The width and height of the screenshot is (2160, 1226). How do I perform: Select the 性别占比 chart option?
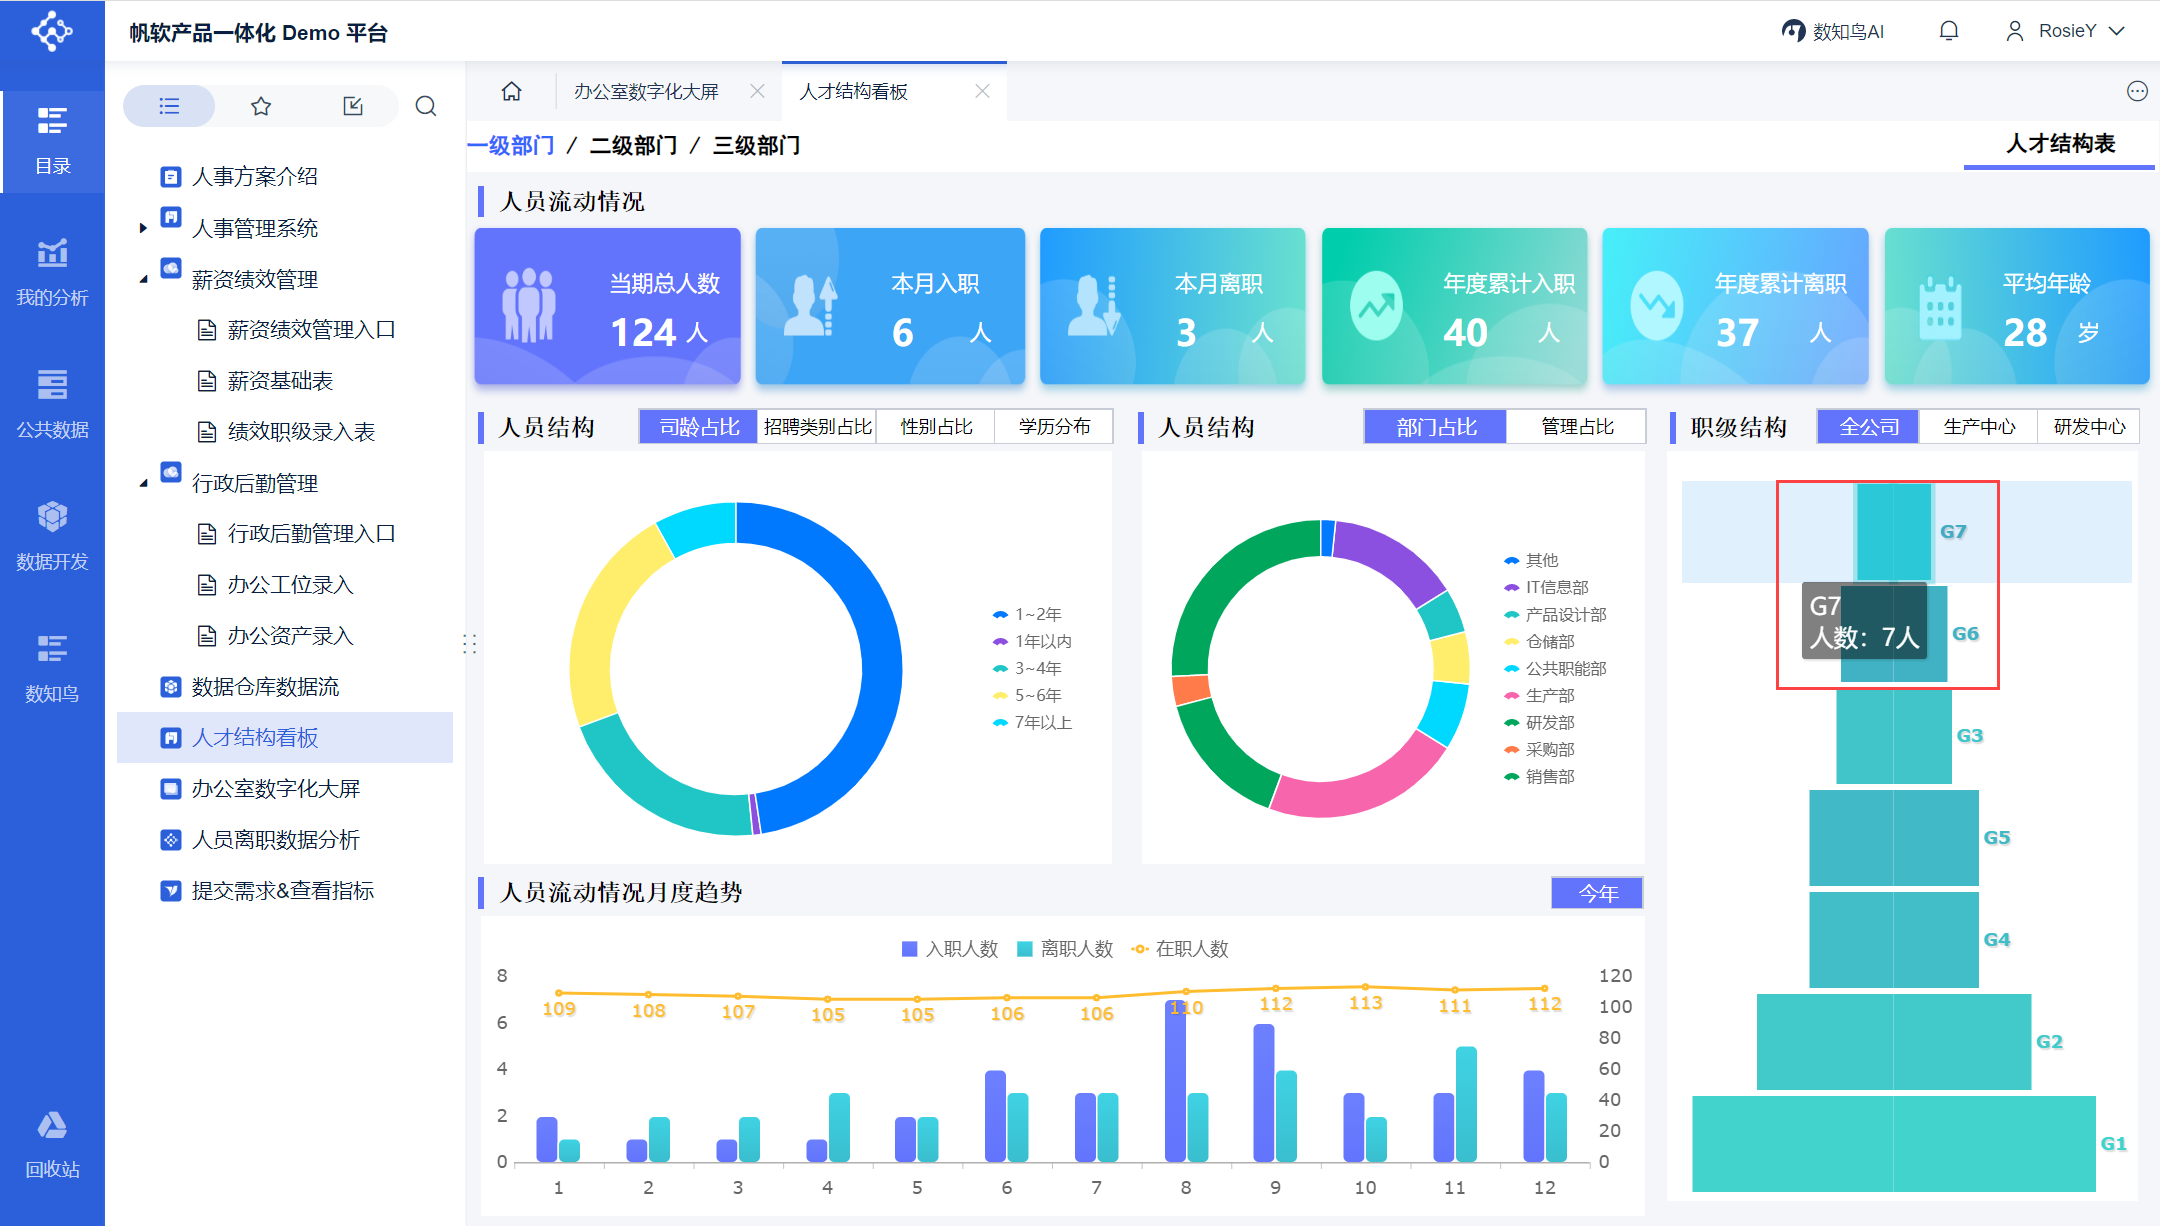936,427
